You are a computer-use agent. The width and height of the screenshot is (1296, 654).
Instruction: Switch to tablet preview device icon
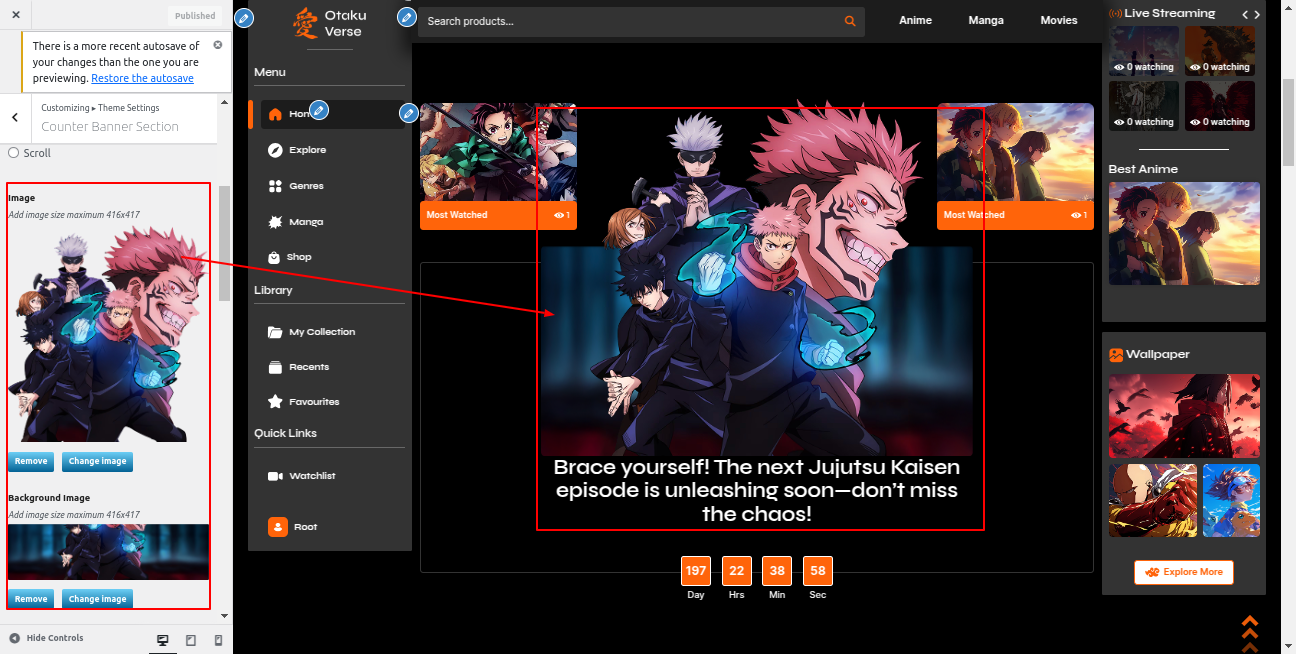pos(191,640)
